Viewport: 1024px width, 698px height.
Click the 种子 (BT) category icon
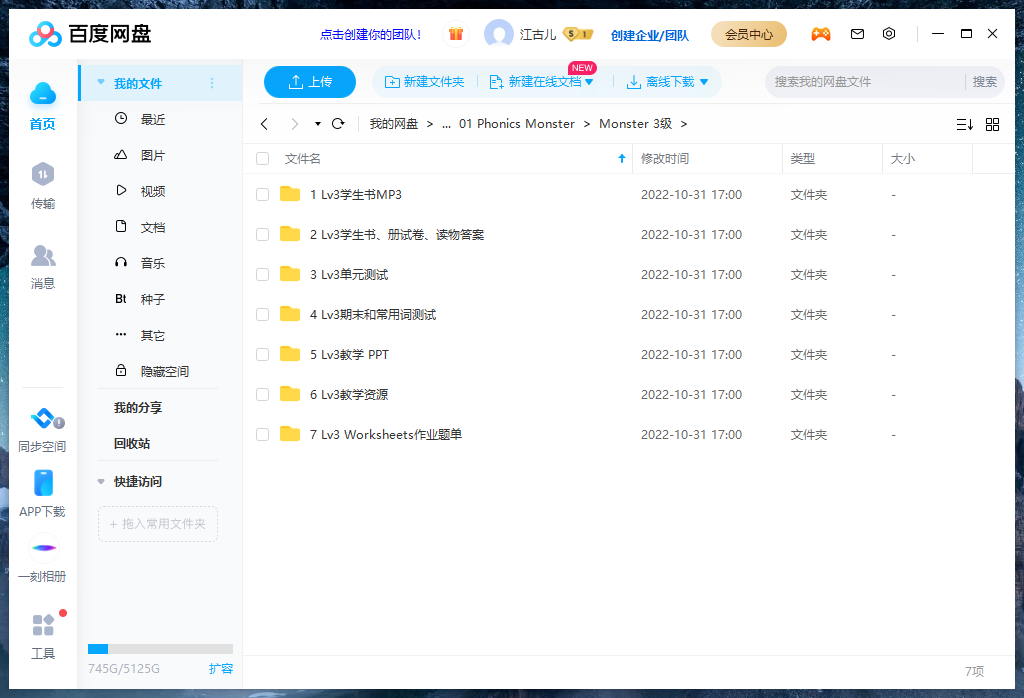click(x=120, y=299)
